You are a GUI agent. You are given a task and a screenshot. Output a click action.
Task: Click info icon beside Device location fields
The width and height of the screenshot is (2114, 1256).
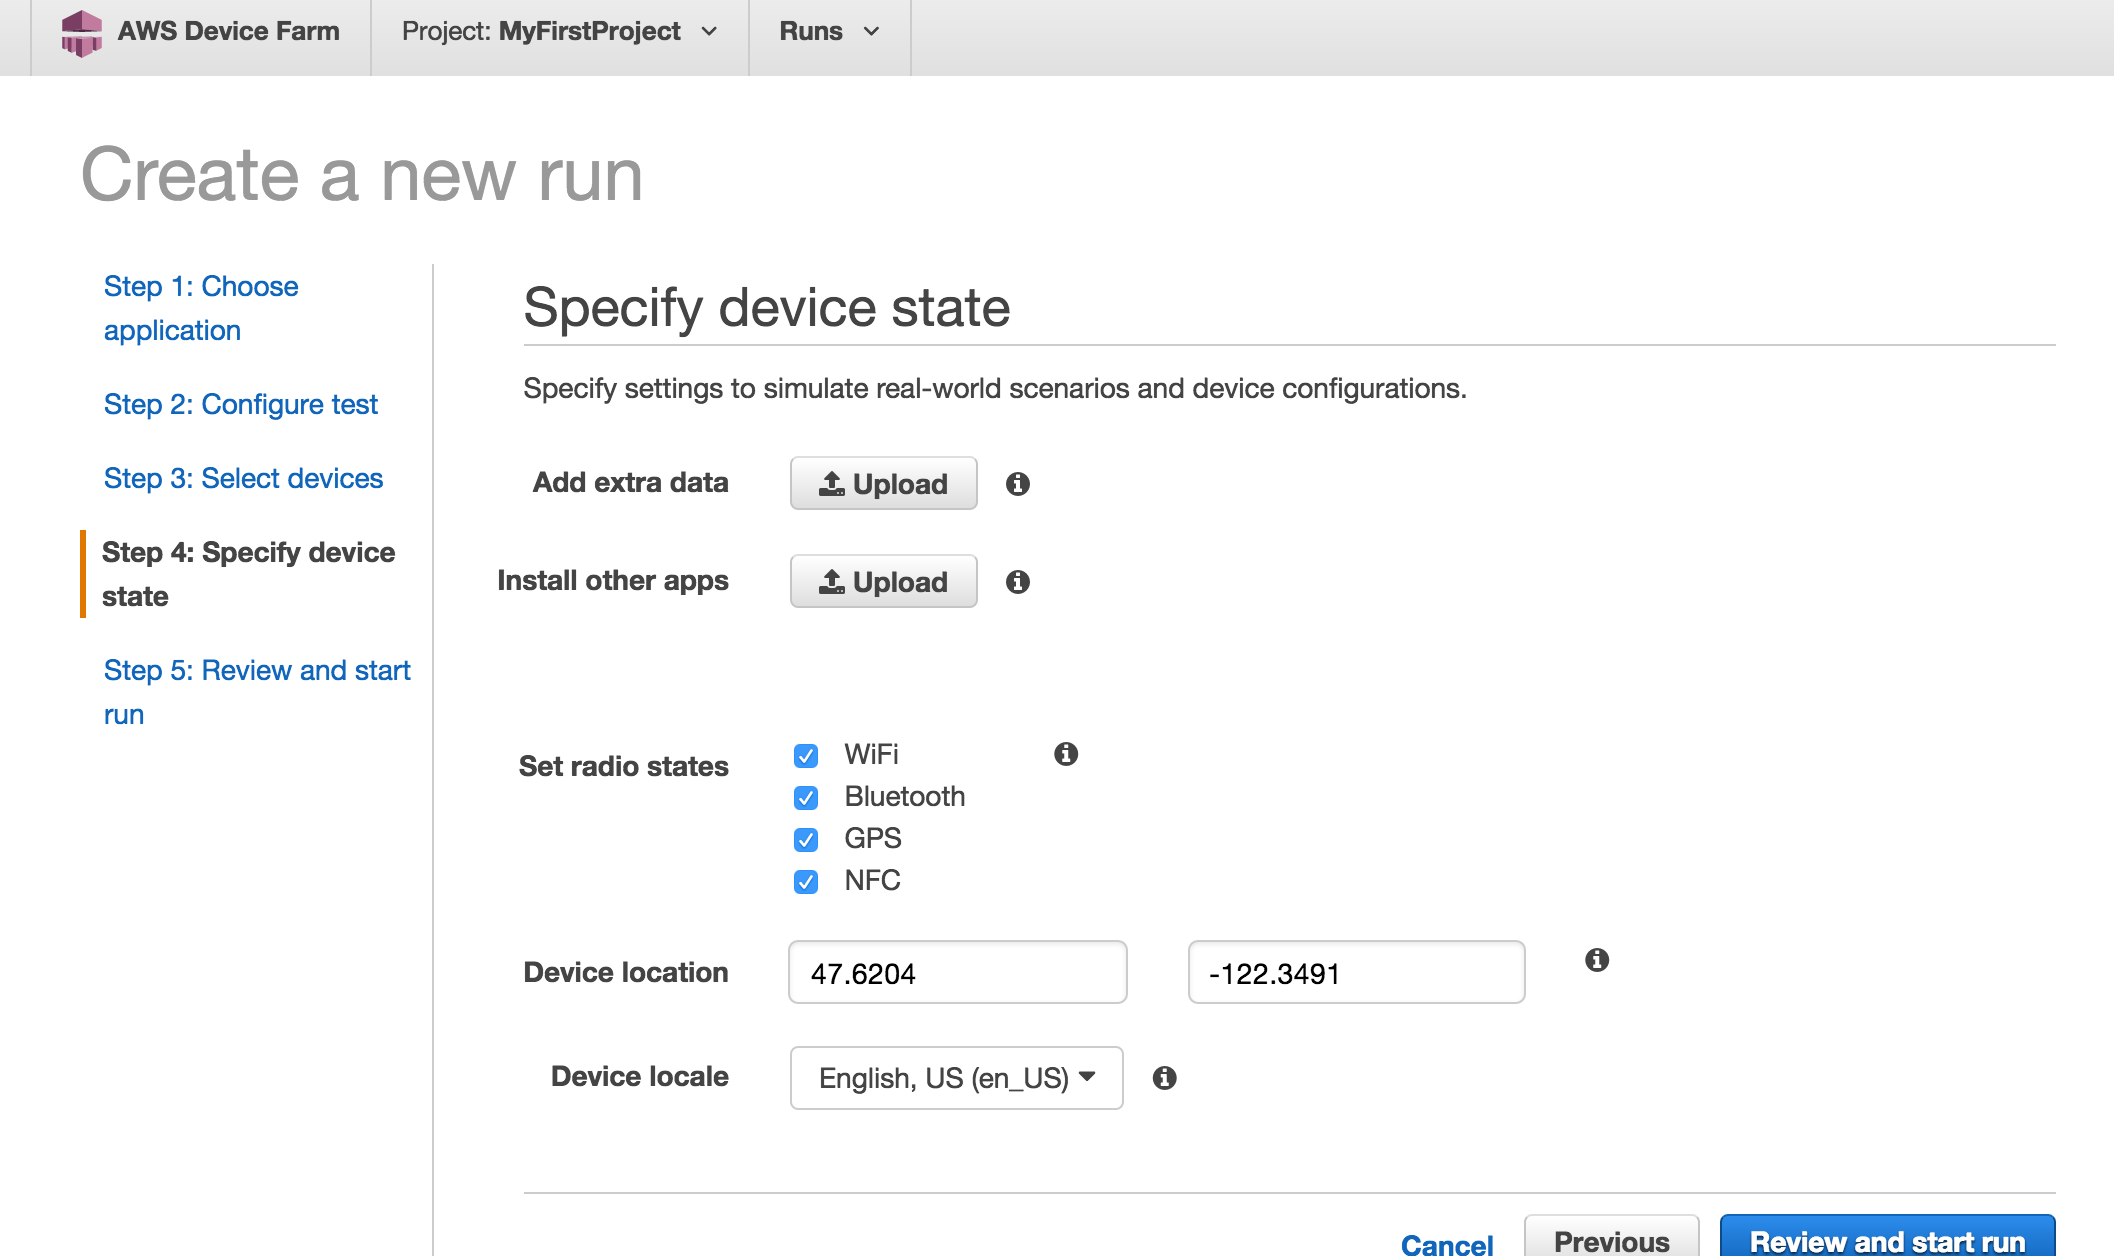(x=1597, y=960)
